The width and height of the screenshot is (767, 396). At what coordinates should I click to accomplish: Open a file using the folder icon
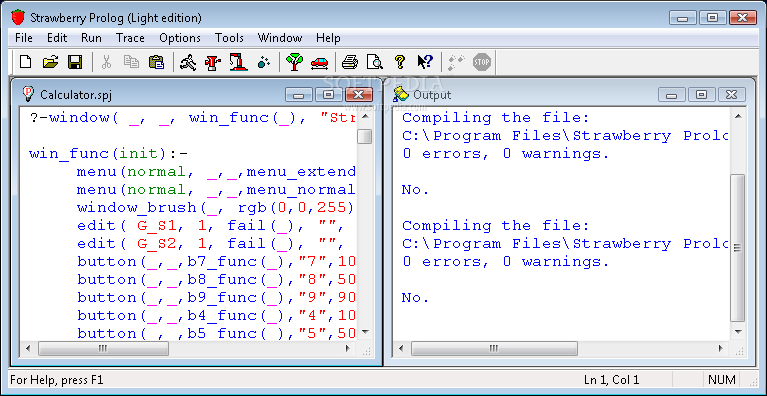pos(50,62)
